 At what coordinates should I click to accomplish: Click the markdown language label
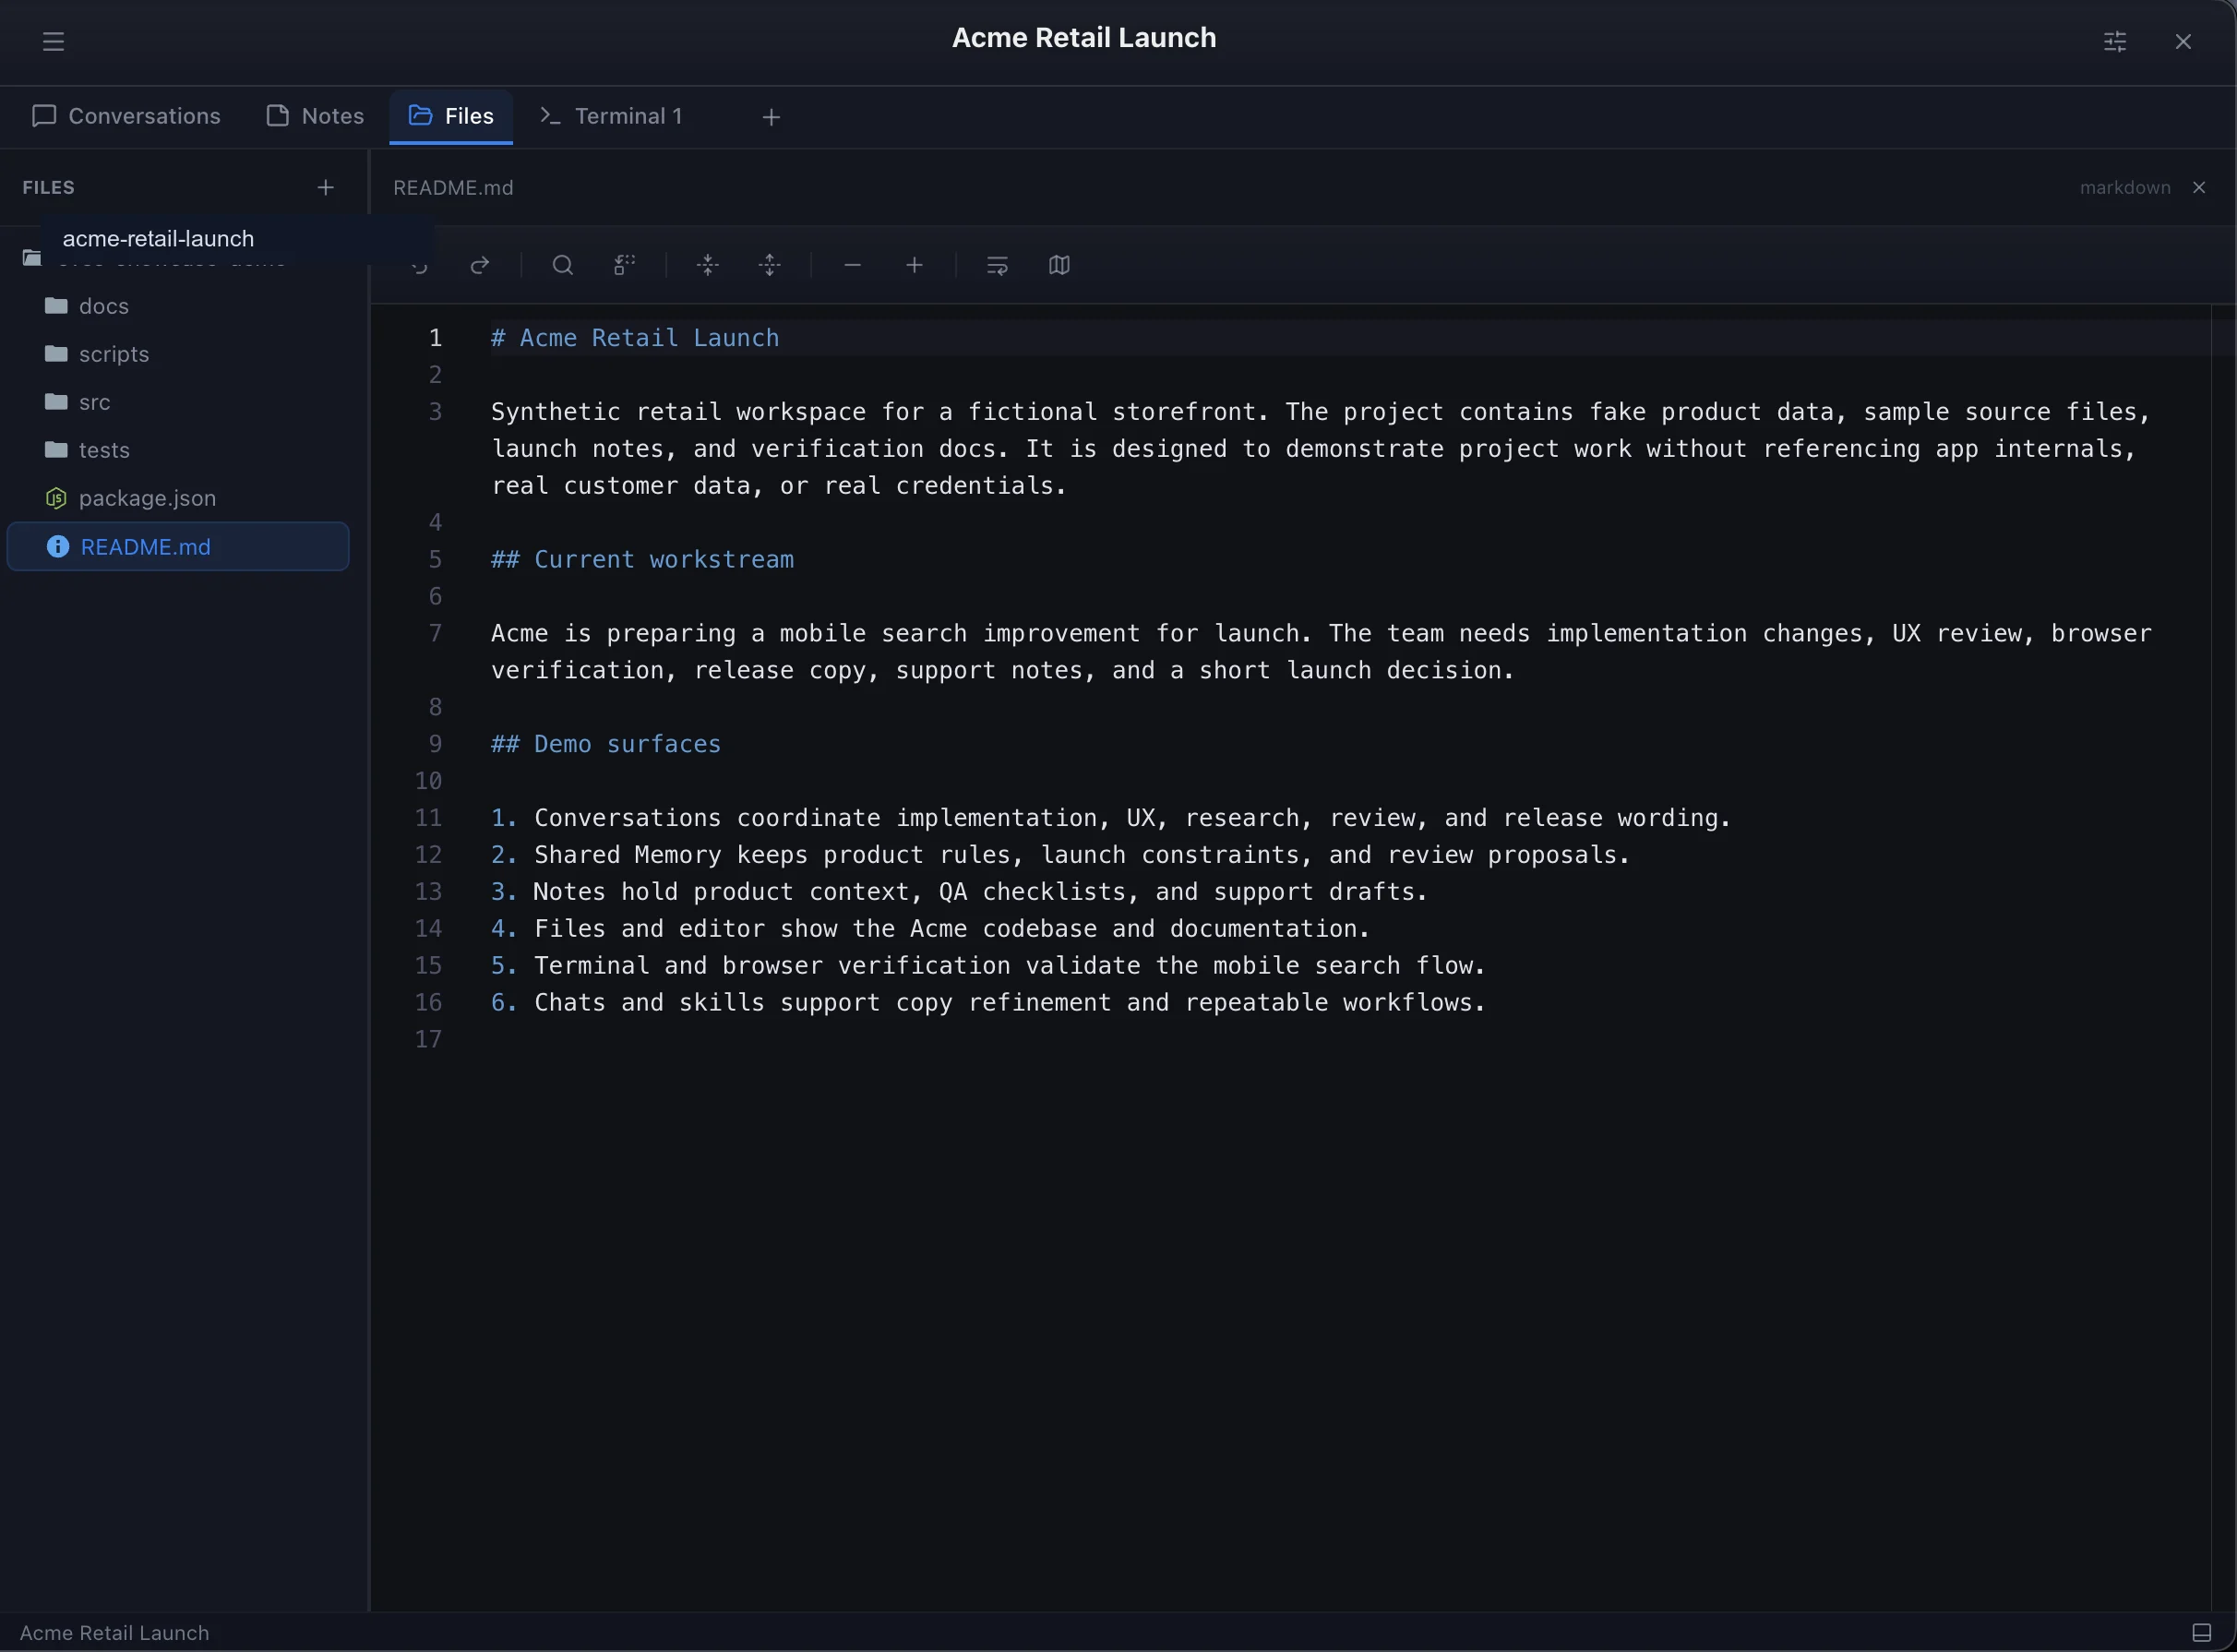[x=2124, y=187]
